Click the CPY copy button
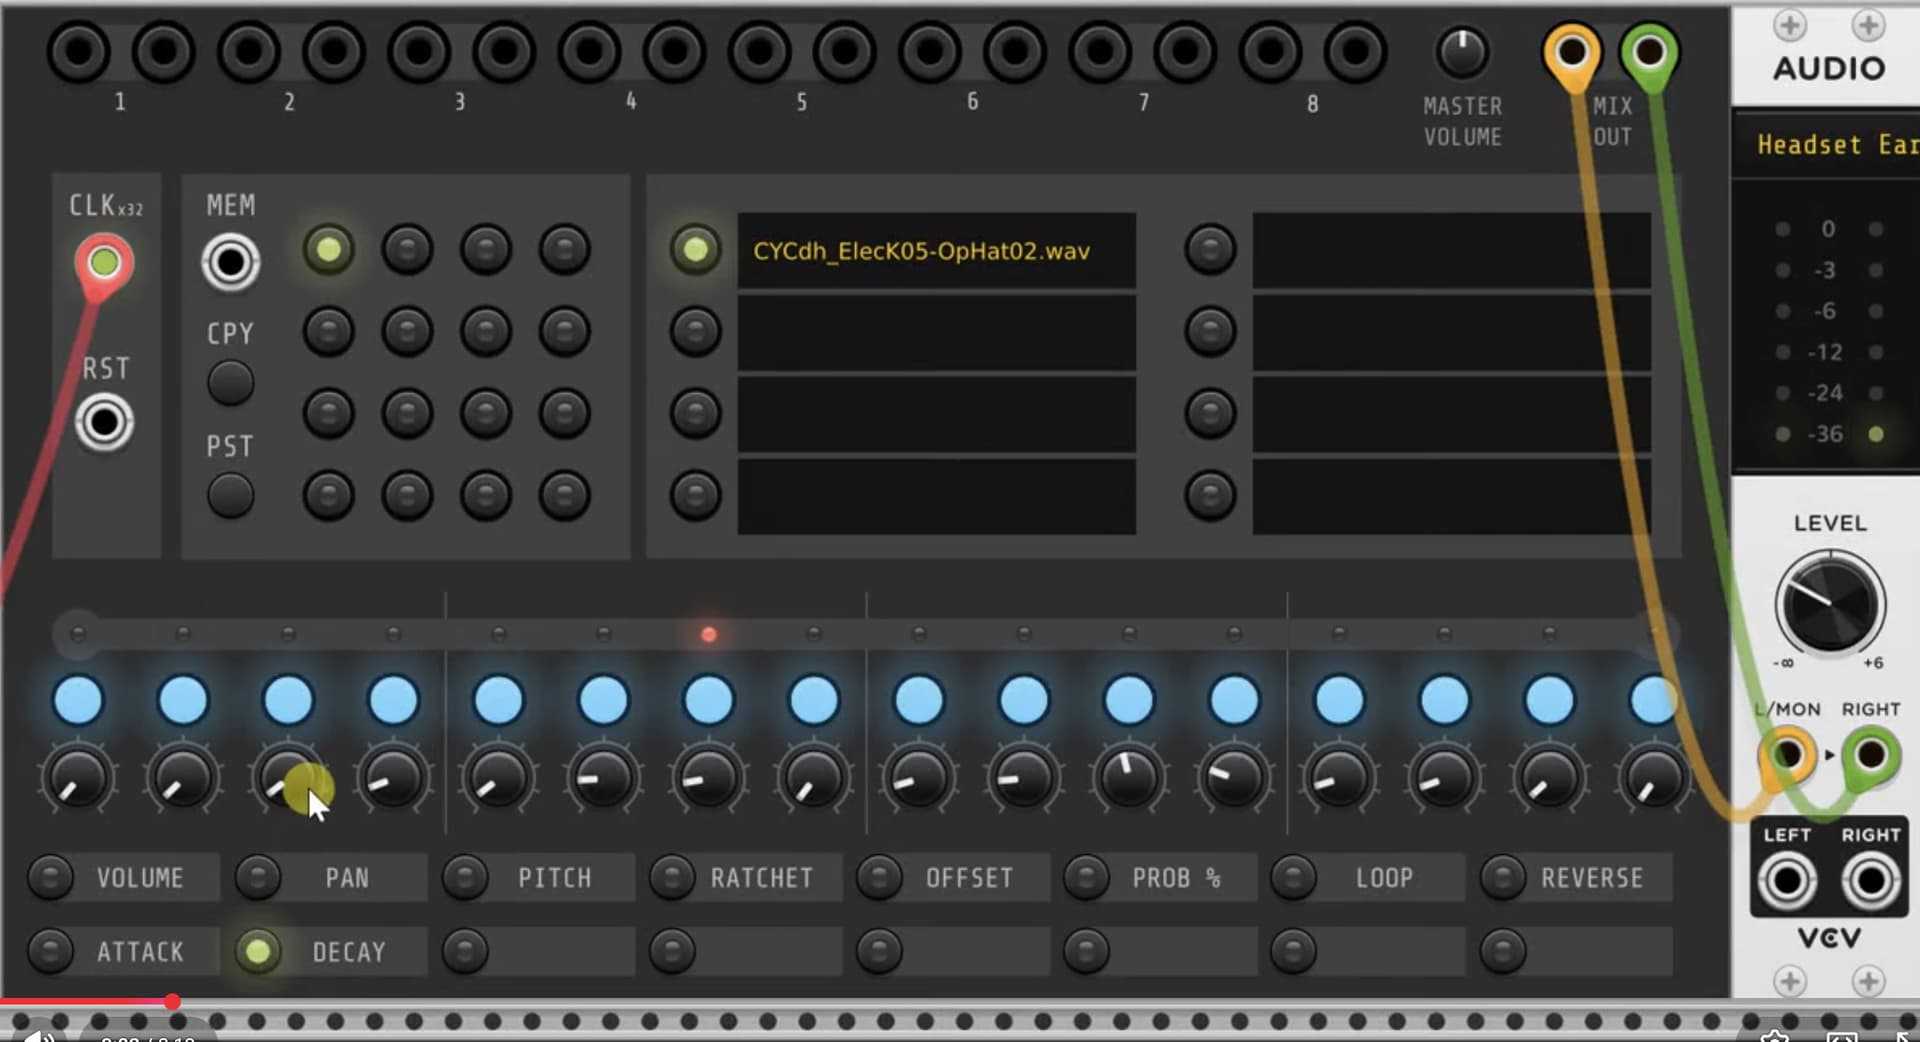This screenshot has width=1920, height=1042. [230, 383]
